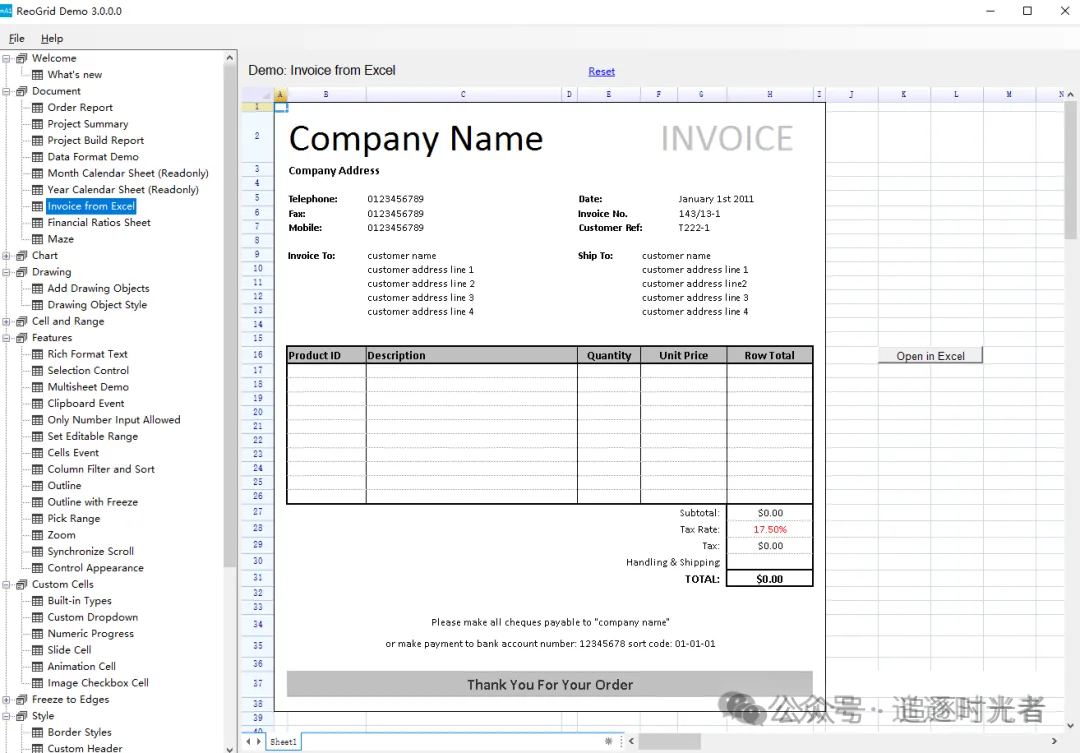Click the horizontal scroll right arrow
1080x753 pixels.
1054,741
